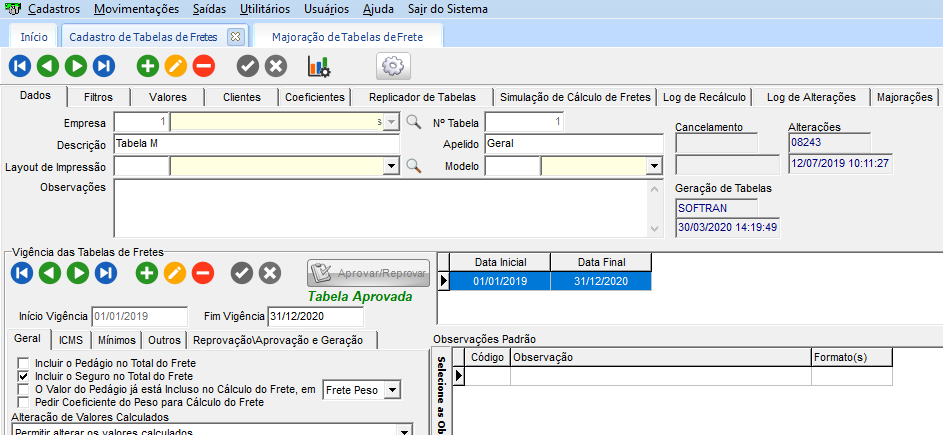The width and height of the screenshot is (943, 435).
Task: Add new Vigência with green plus
Action: pos(147,273)
